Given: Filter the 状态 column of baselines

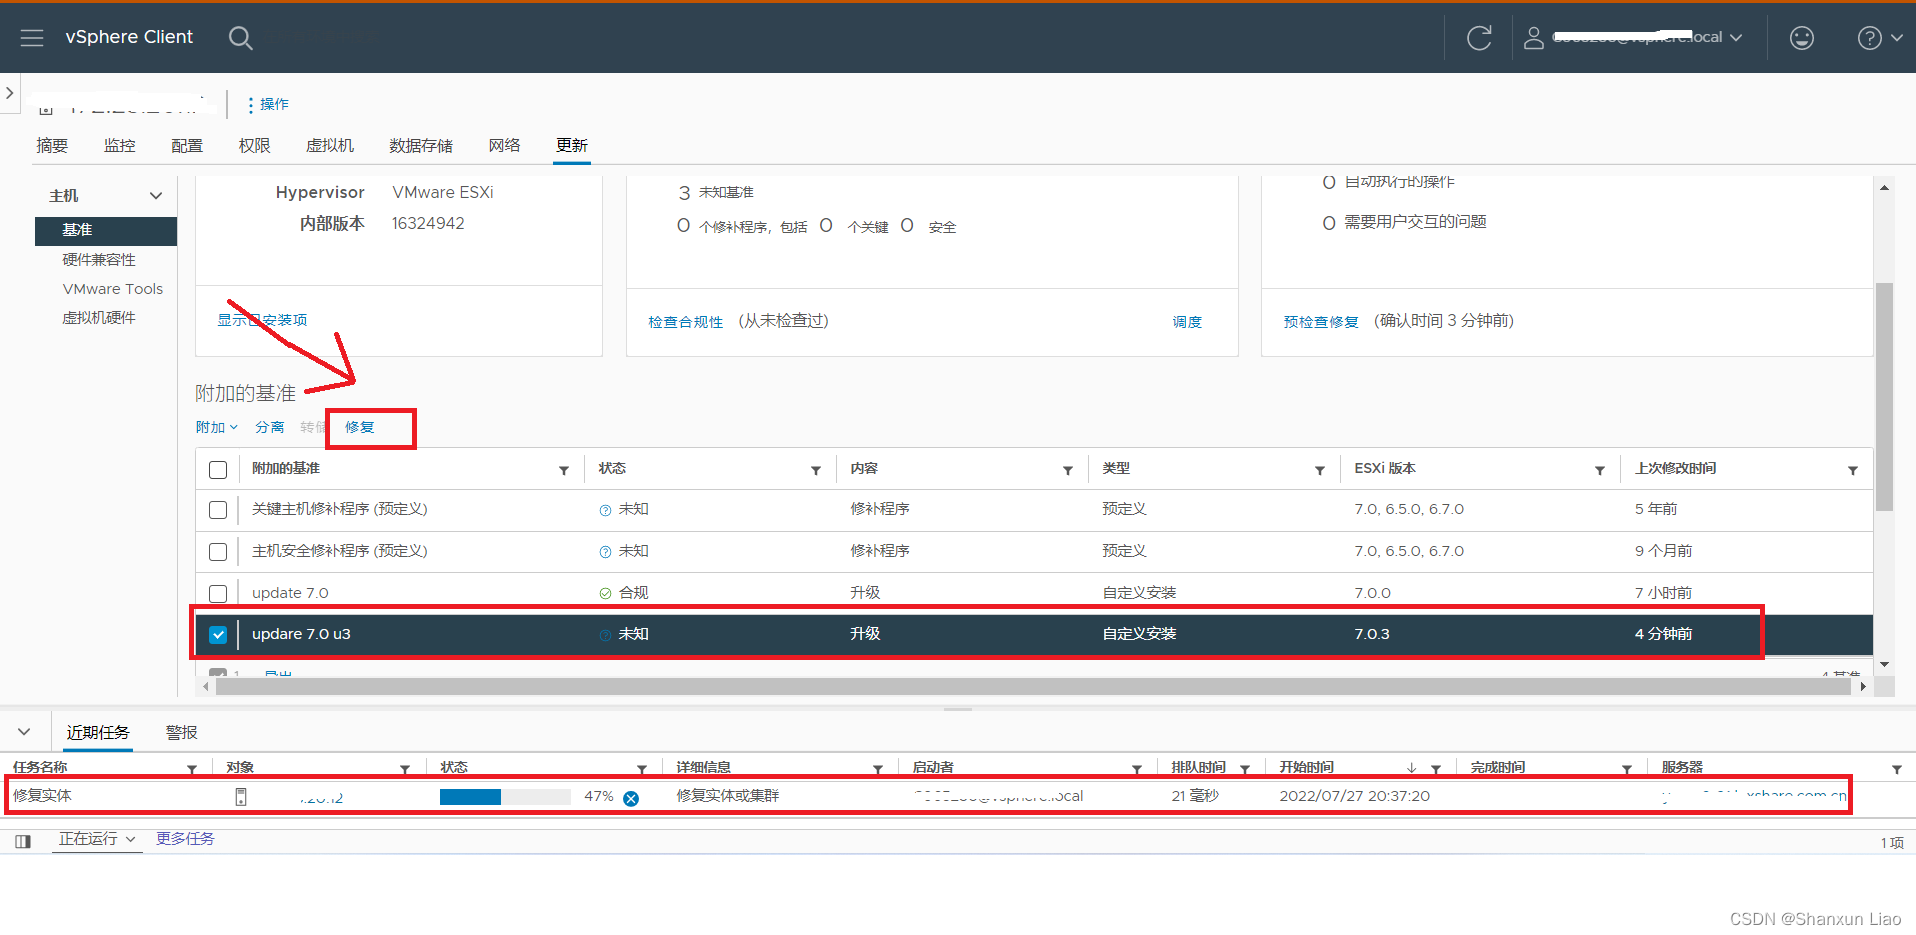Looking at the screenshot, I should point(816,470).
